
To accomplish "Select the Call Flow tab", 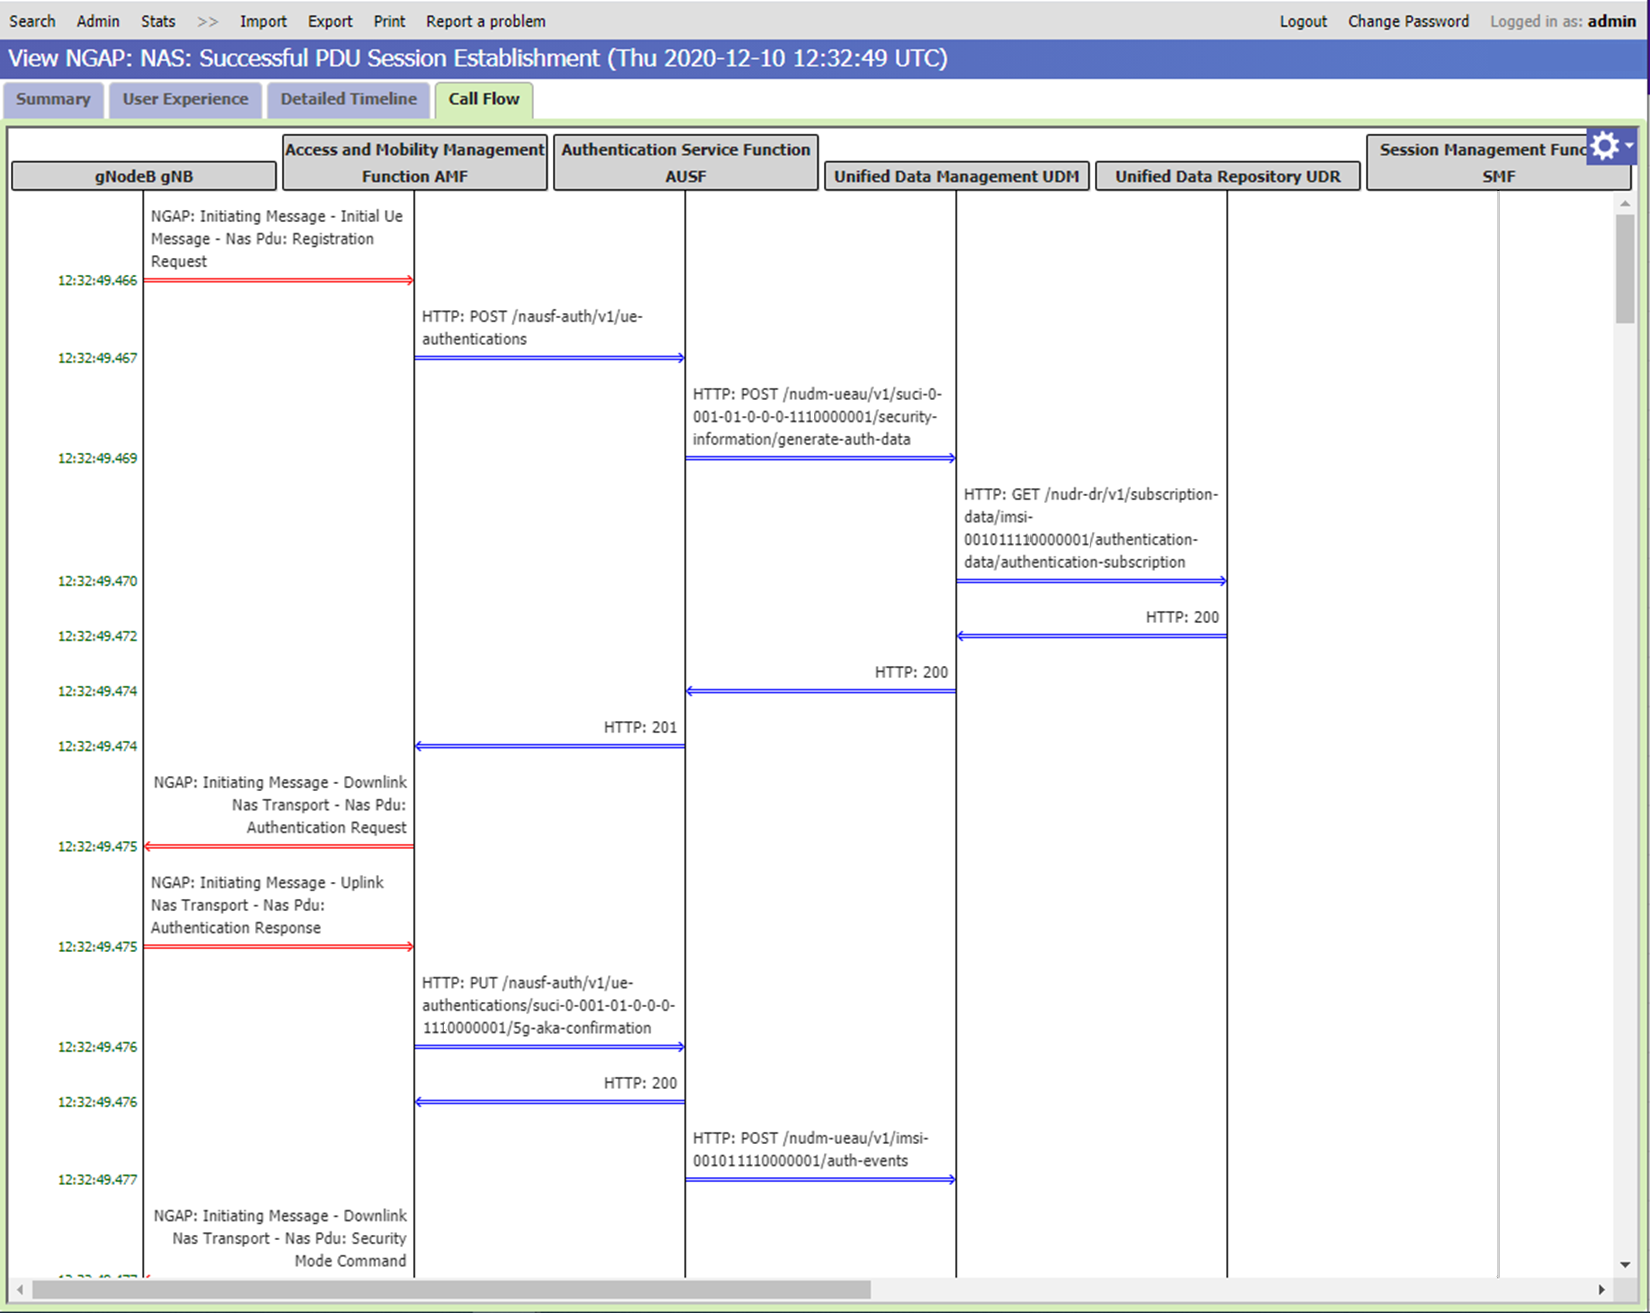I will coord(484,99).
